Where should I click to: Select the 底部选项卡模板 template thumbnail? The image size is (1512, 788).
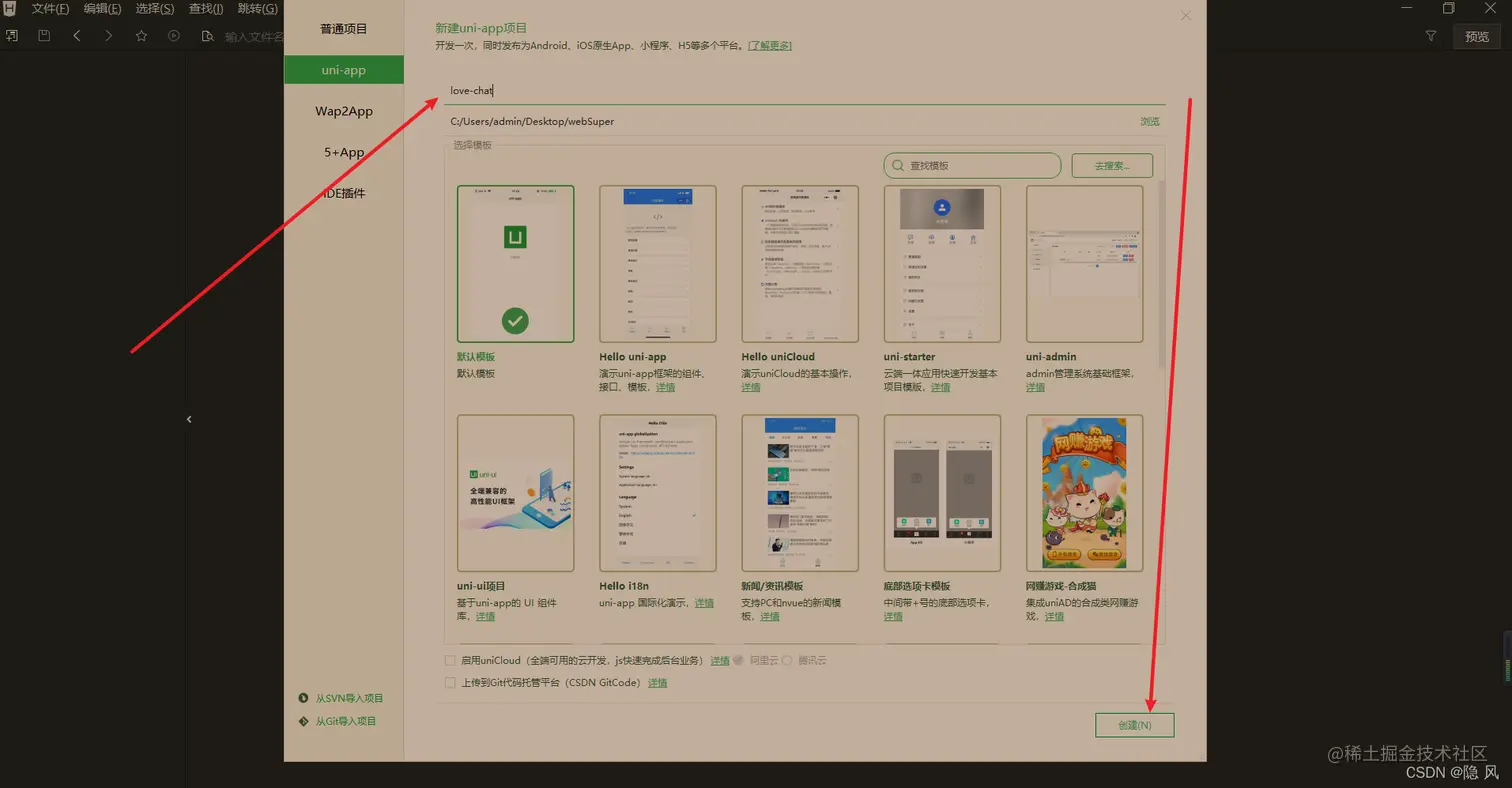(942, 493)
